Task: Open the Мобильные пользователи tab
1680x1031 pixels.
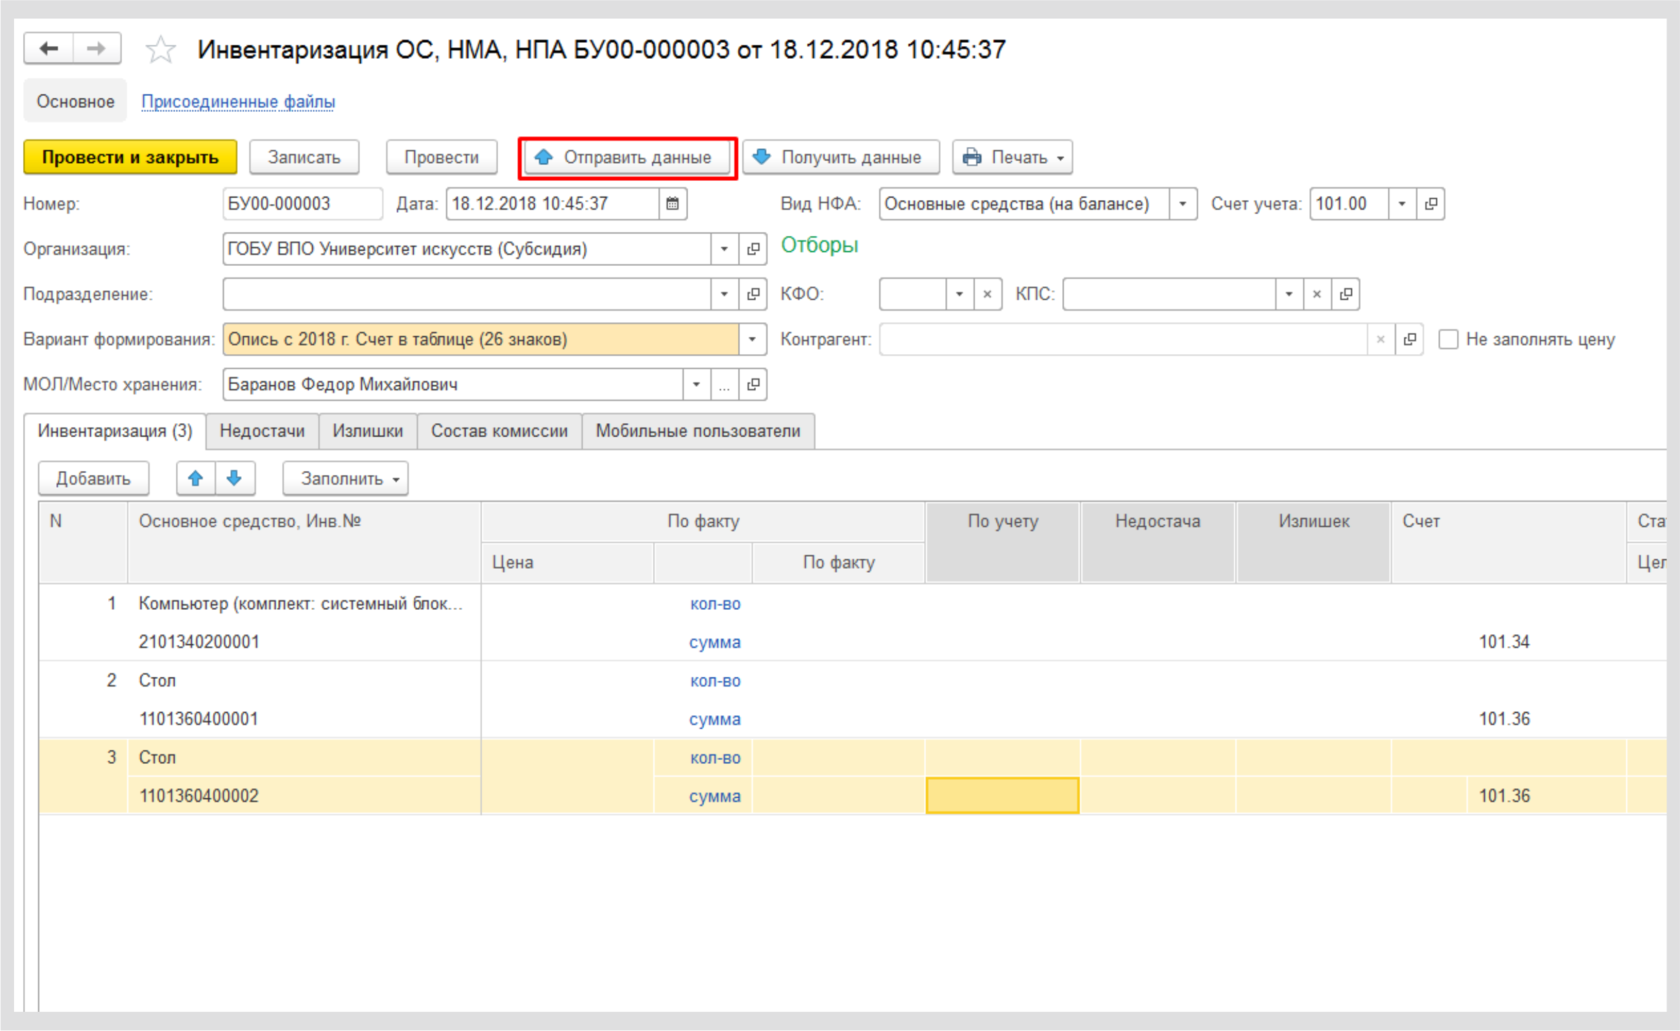Action: [x=698, y=431]
